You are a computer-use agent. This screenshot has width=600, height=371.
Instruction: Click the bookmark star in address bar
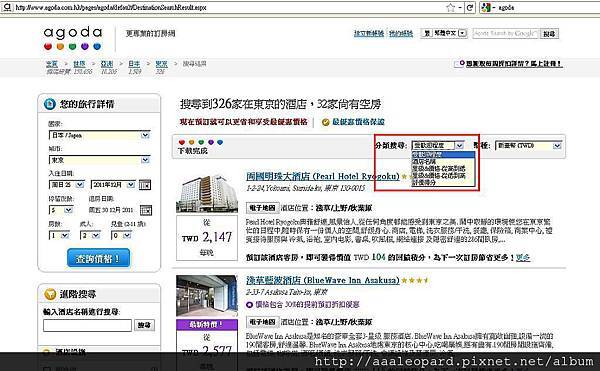451,7
